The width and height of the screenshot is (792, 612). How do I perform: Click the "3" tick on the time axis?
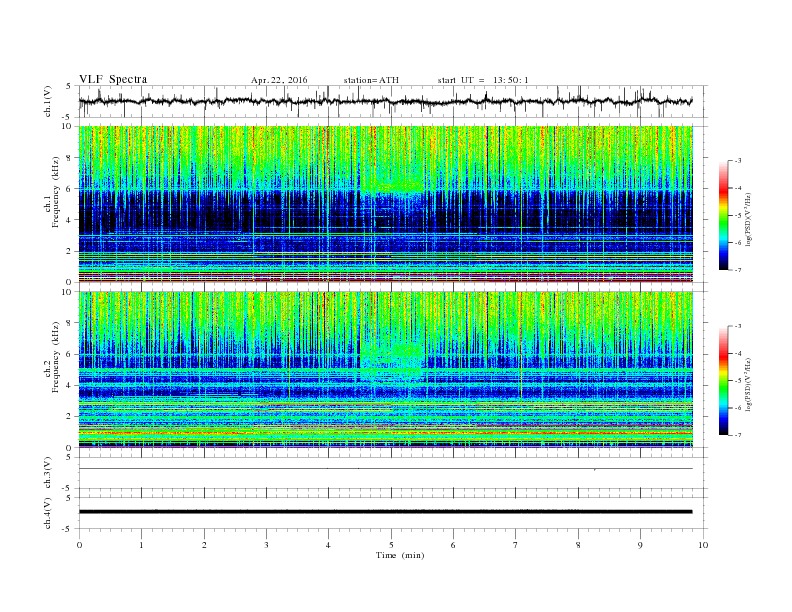coord(266,545)
